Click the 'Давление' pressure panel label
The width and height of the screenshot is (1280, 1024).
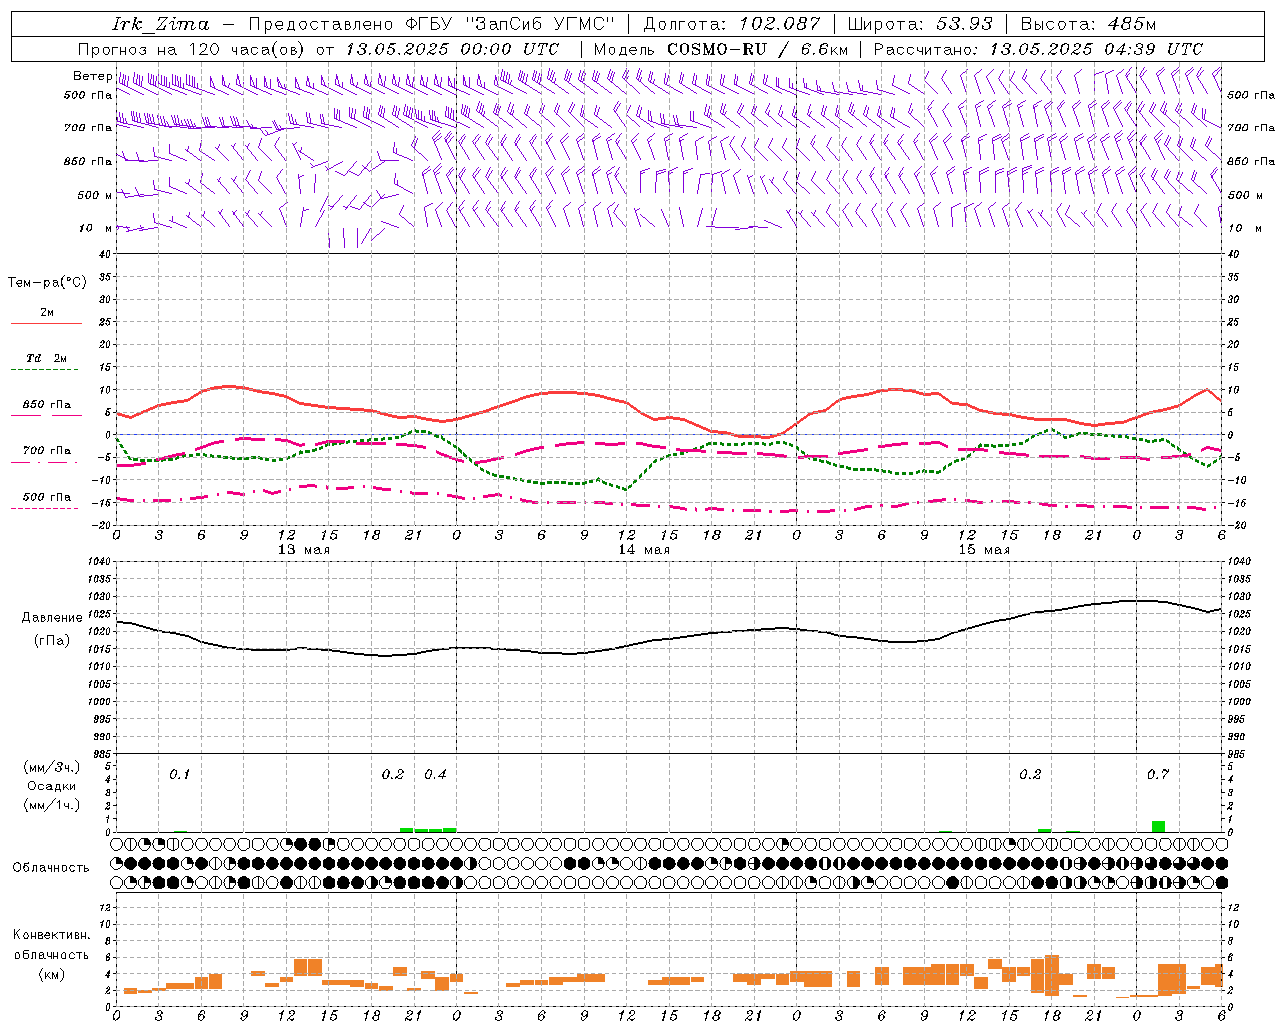(x=52, y=618)
